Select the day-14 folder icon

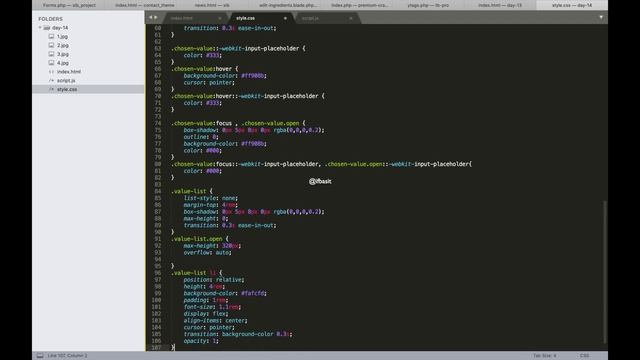(x=47, y=28)
